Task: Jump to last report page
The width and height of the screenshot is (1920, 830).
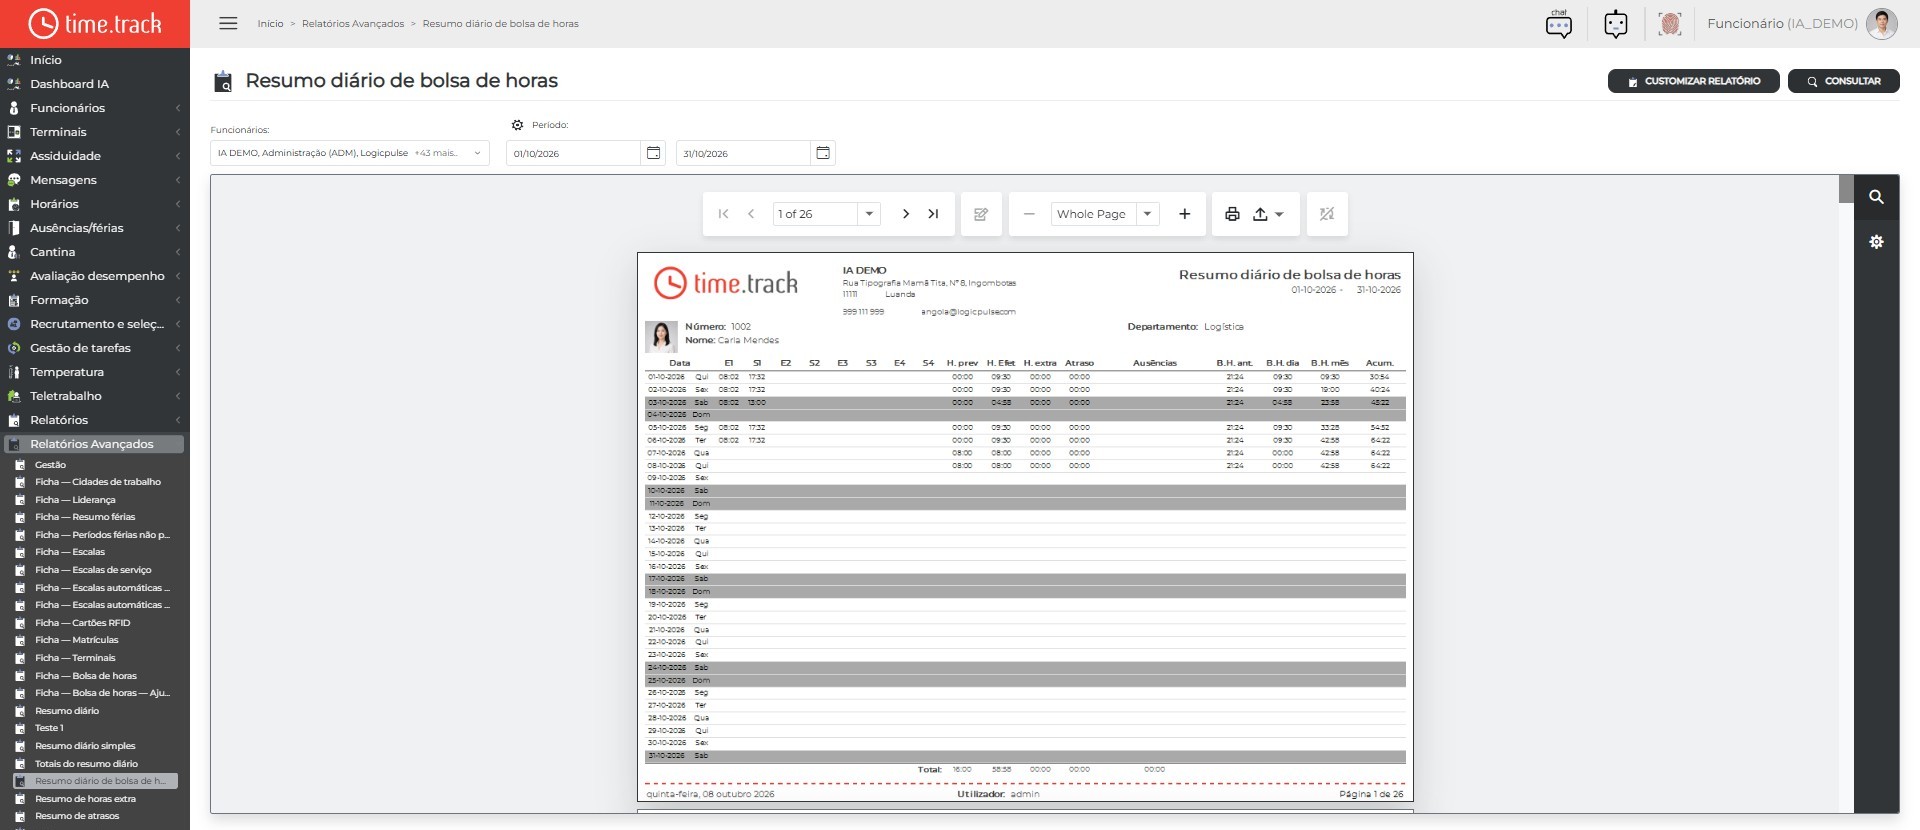Action: (933, 214)
